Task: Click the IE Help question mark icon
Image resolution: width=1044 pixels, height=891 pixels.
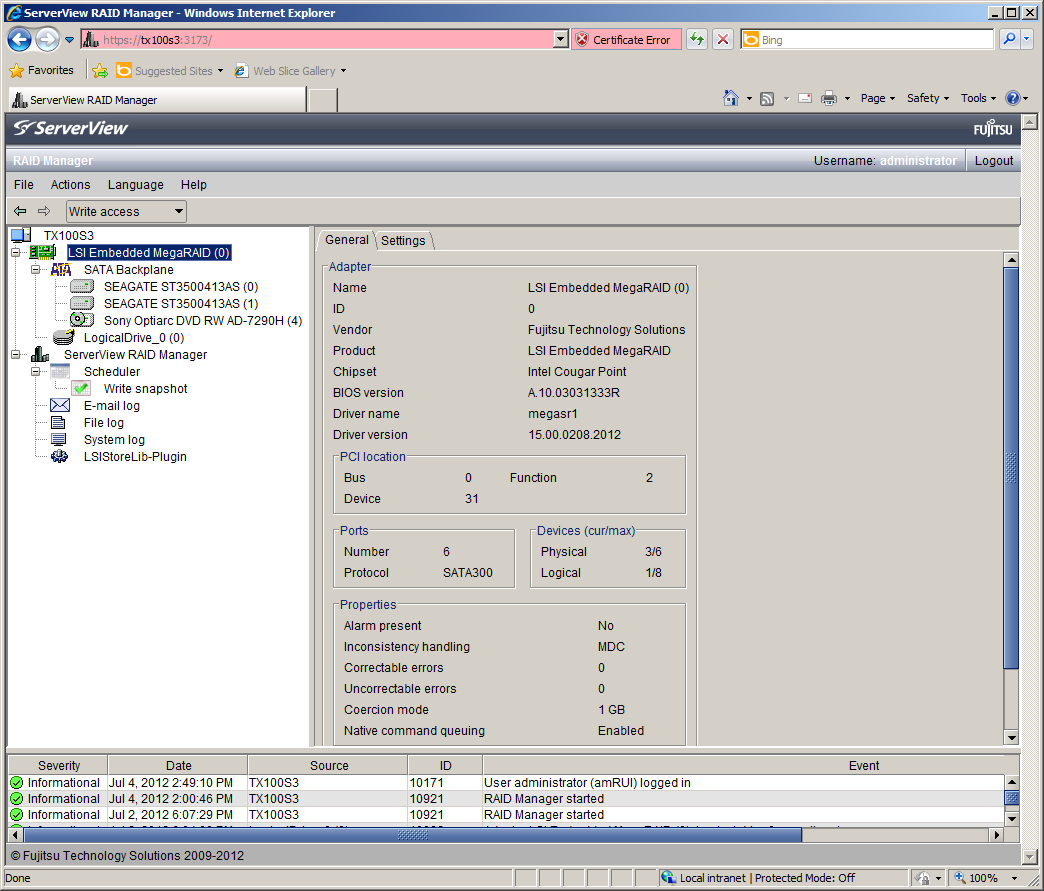Action: pyautogui.click(x=1013, y=98)
